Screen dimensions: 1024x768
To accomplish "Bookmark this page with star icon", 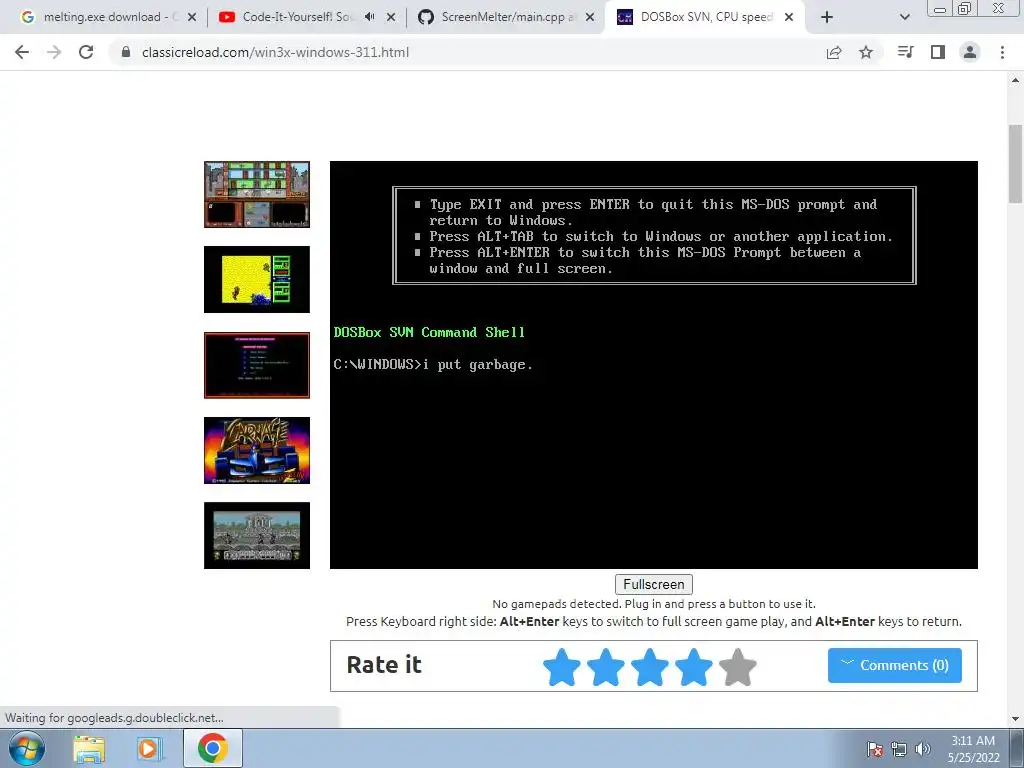I will pyautogui.click(x=866, y=52).
